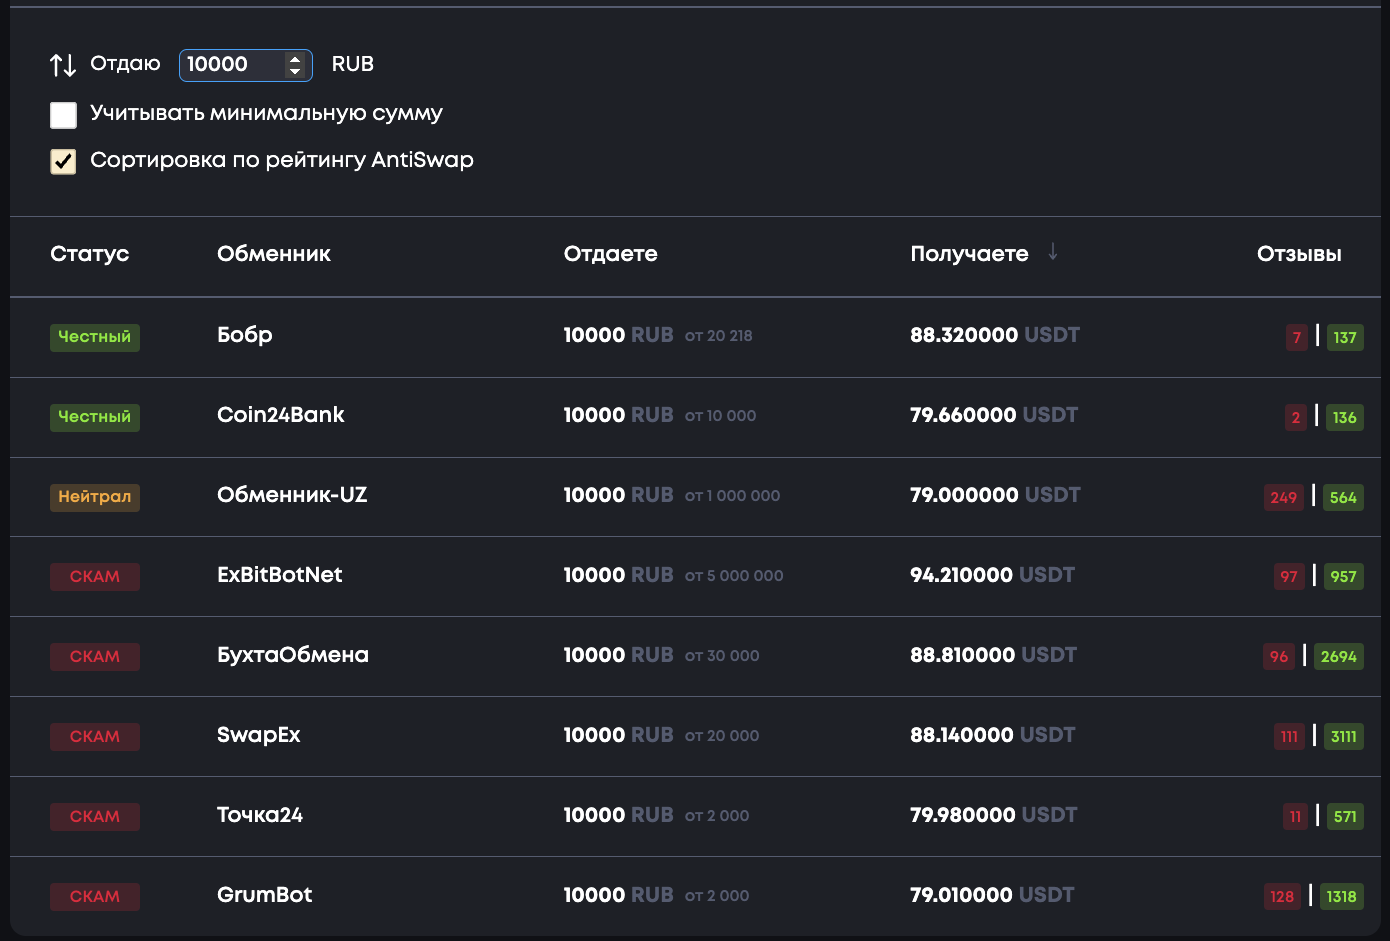Screen dimensions: 1390x941
Task: Open the Точка24 exchanger
Action: [x=260, y=815]
